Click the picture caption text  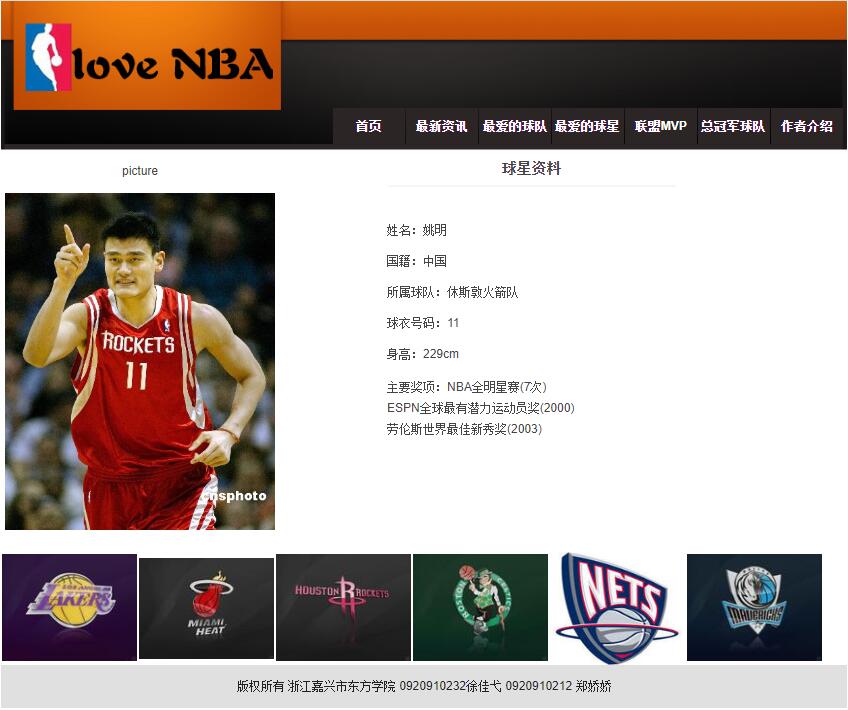140,171
